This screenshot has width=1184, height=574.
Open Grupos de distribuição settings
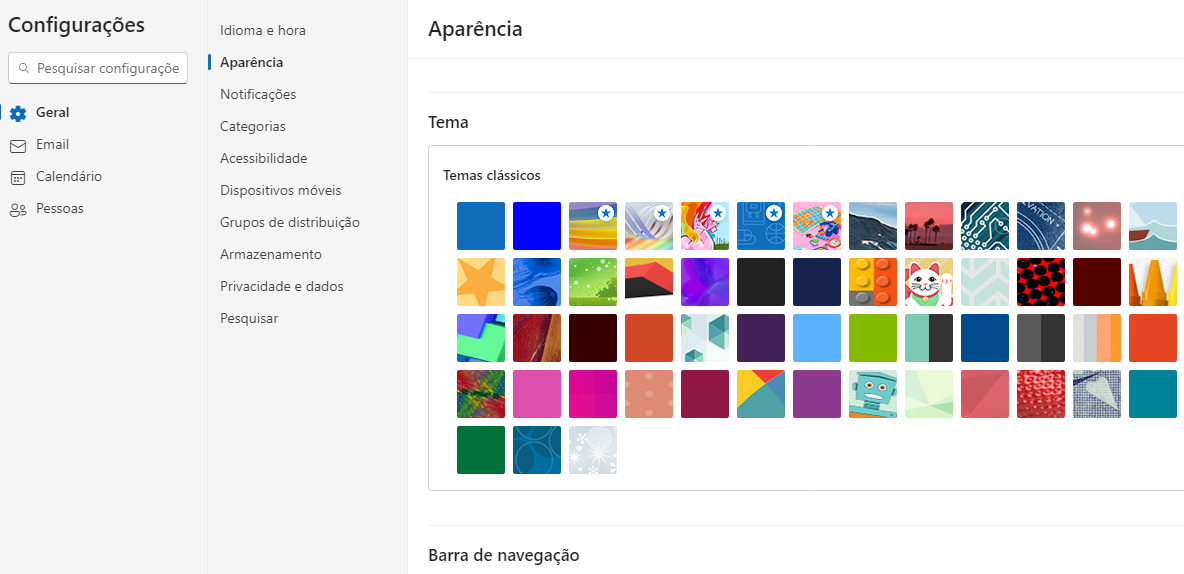(289, 222)
